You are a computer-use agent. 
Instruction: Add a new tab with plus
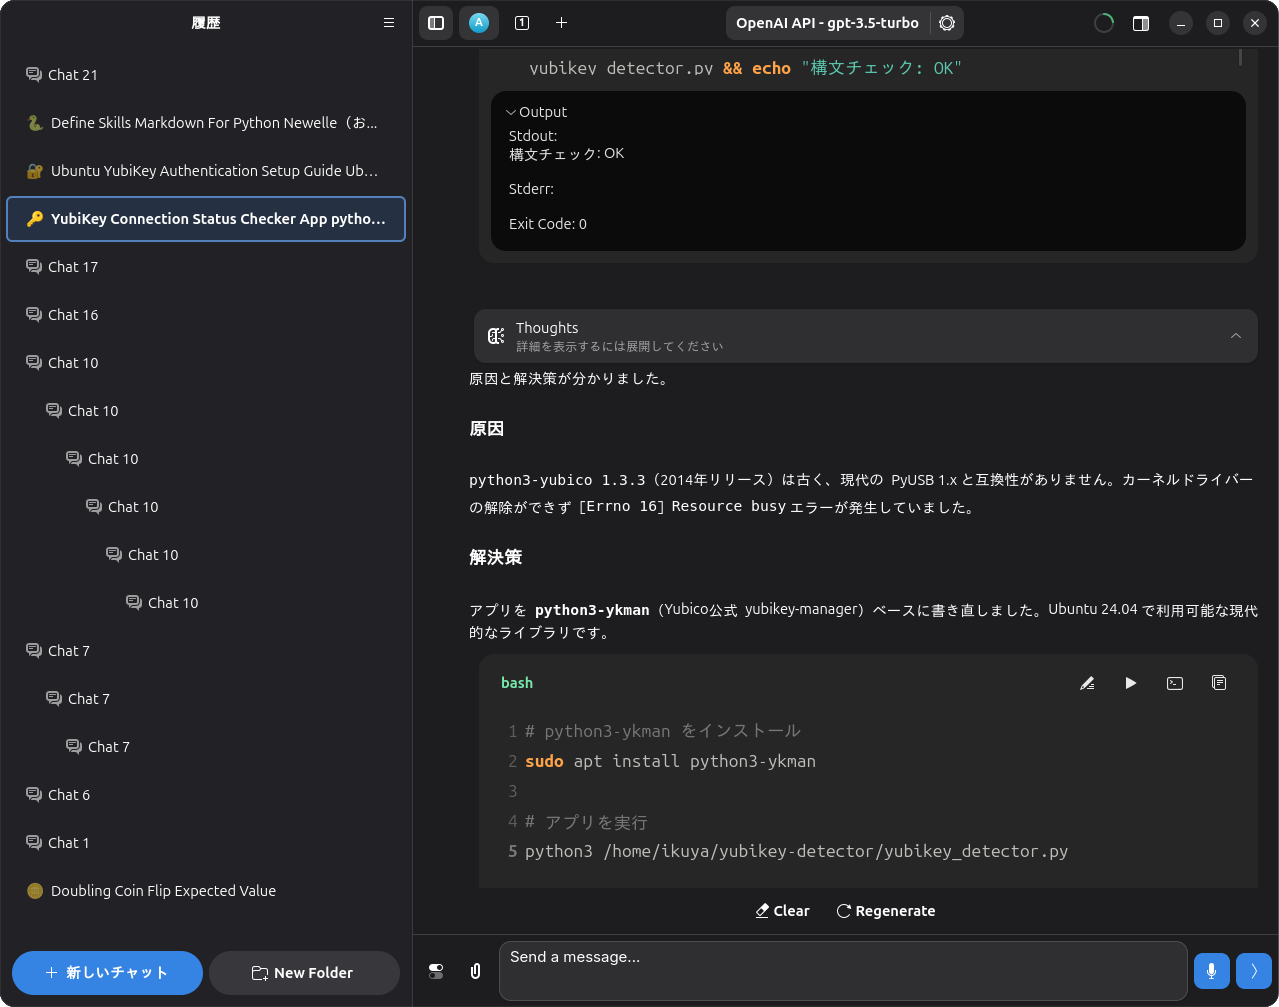(x=562, y=22)
